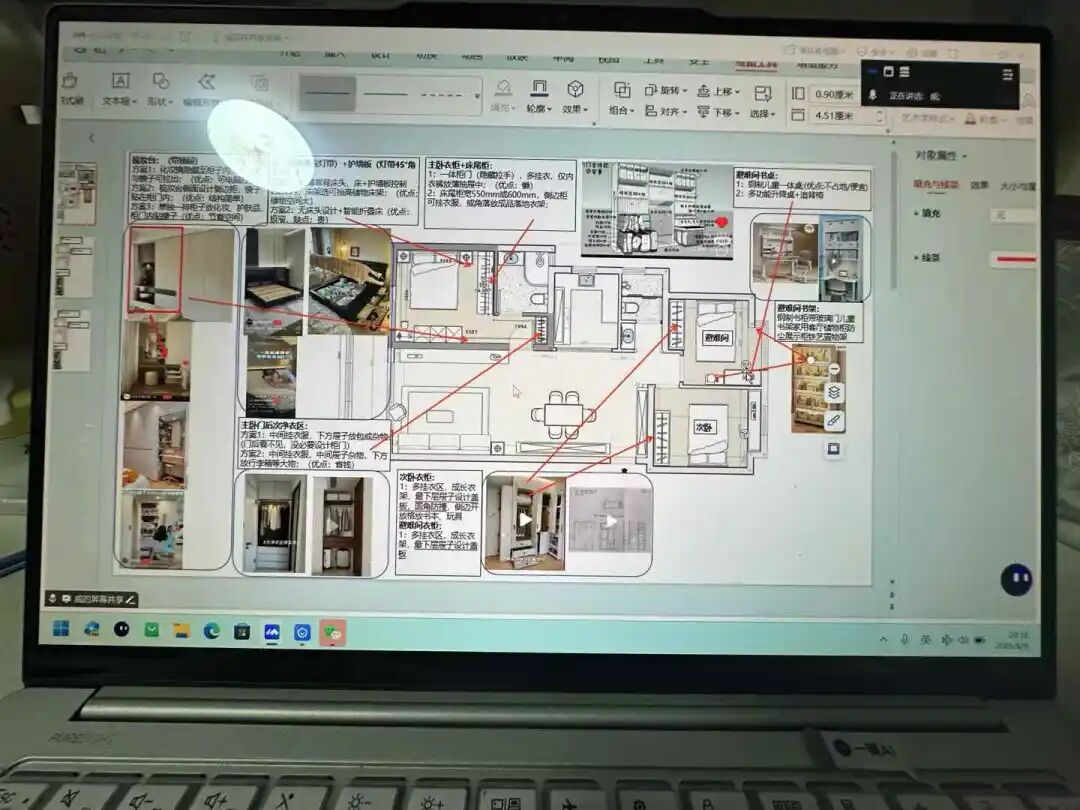
Task: Switch to the 绘图工具 ribbon tab
Action: click(756, 63)
